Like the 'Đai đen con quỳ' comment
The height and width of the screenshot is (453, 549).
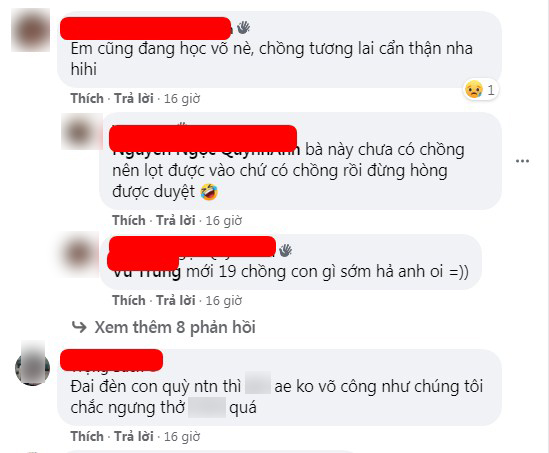click(x=87, y=437)
